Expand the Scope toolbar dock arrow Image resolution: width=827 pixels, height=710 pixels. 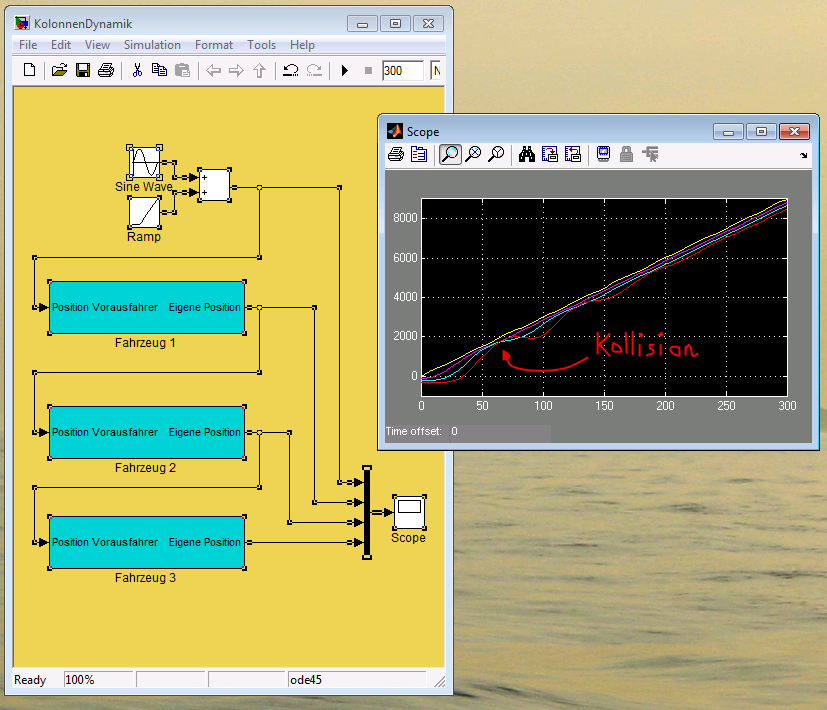click(x=803, y=156)
